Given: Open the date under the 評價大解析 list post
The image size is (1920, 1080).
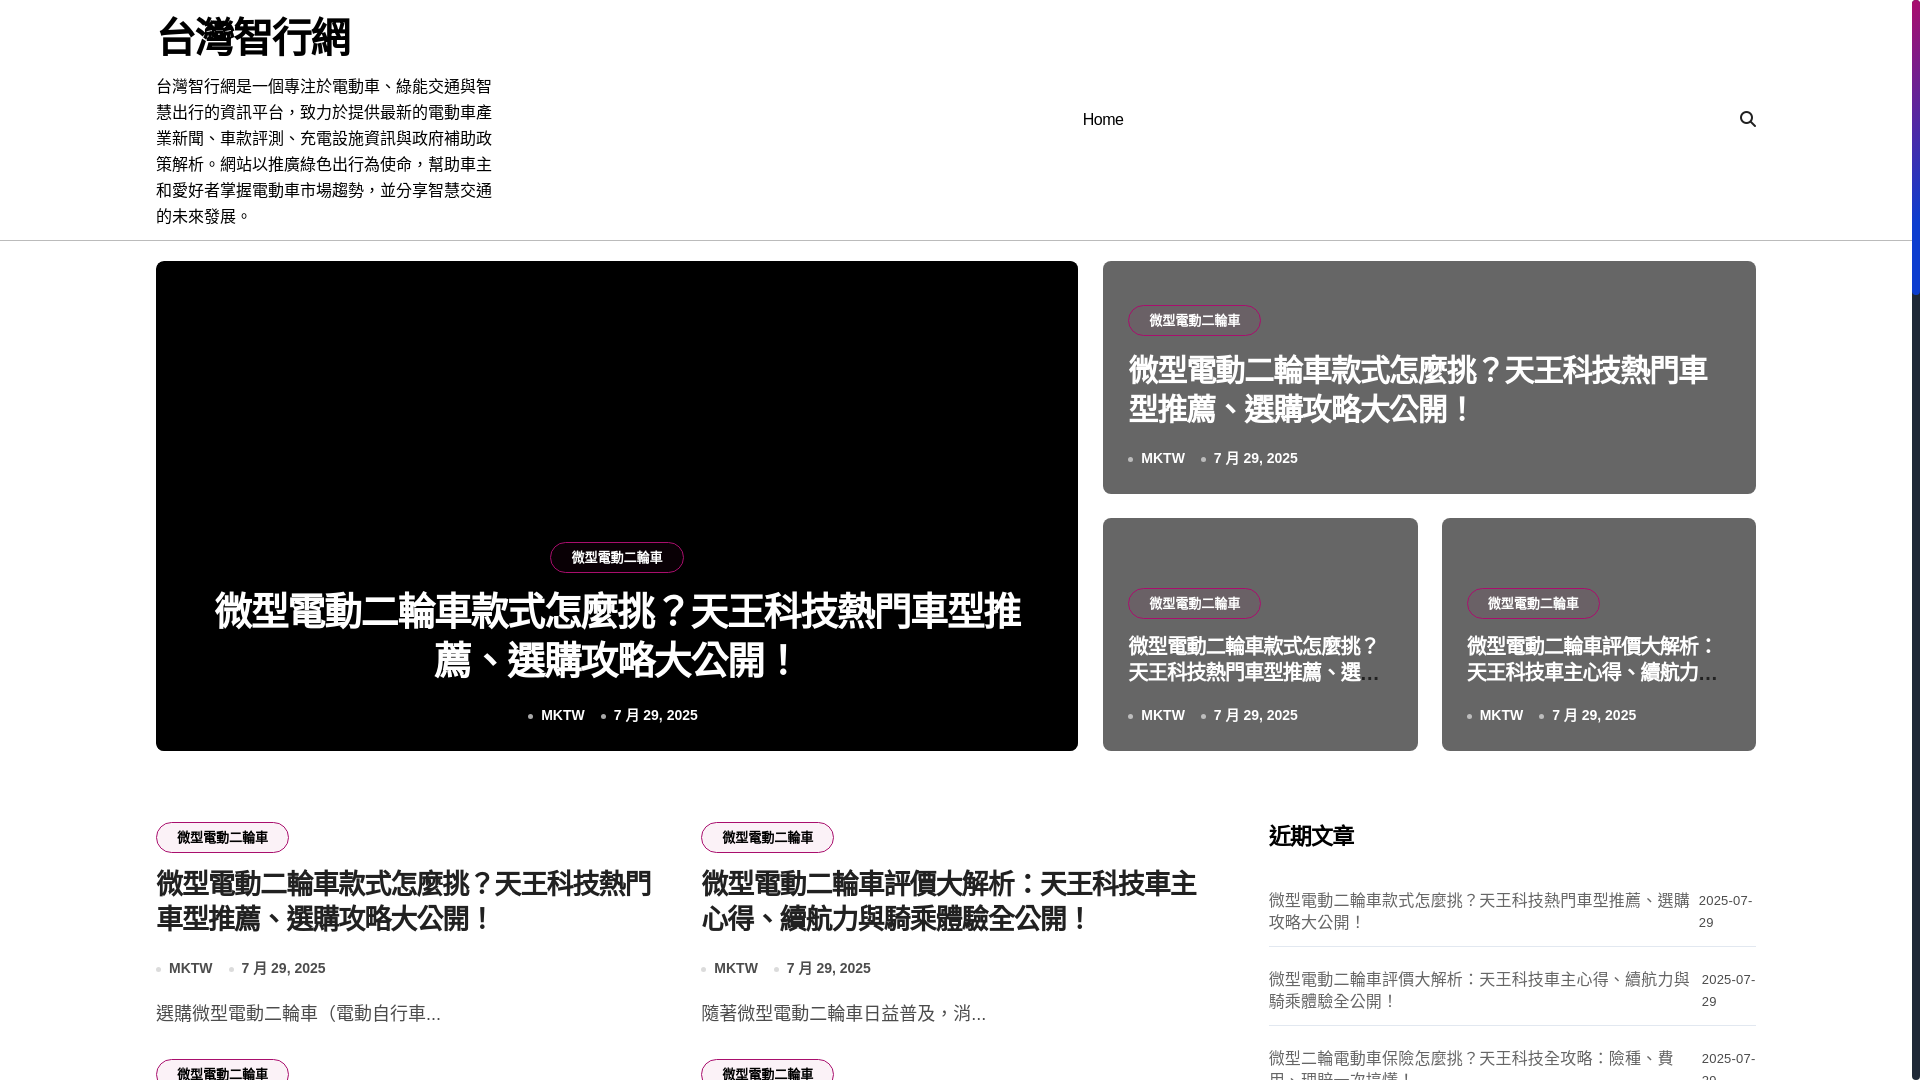Looking at the screenshot, I should pos(828,968).
